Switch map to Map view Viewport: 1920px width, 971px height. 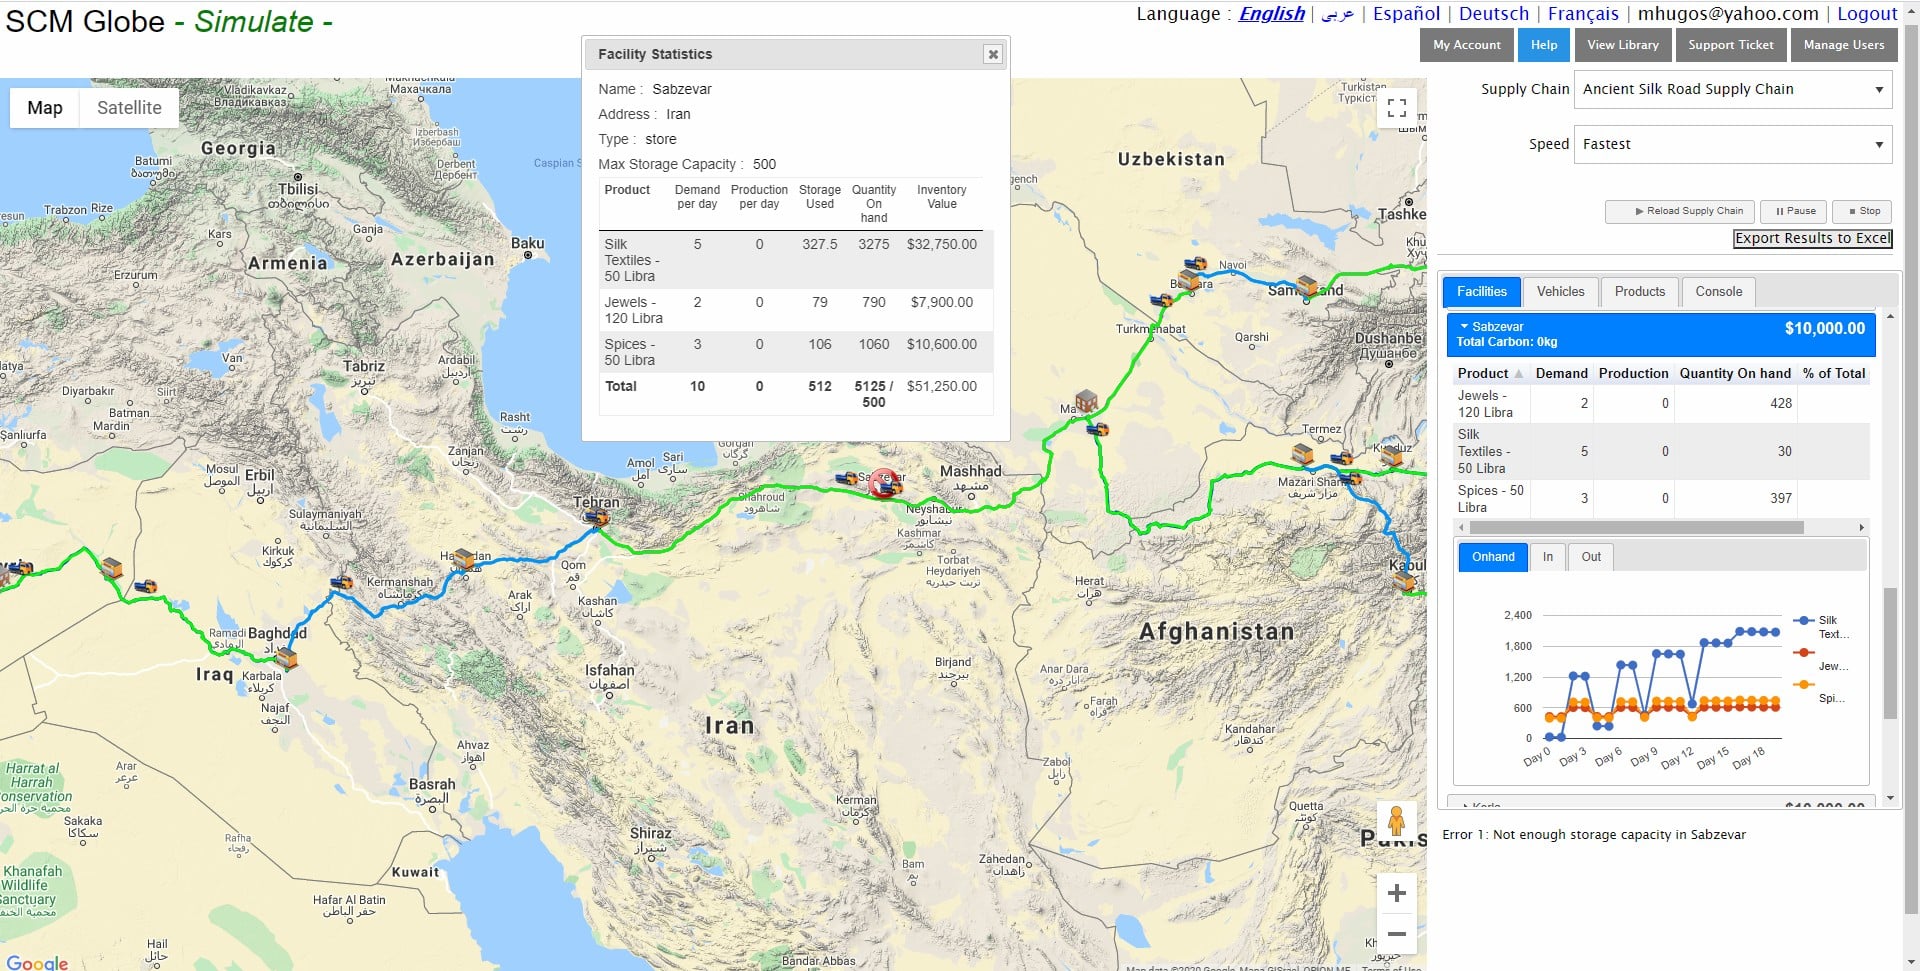[x=45, y=108]
